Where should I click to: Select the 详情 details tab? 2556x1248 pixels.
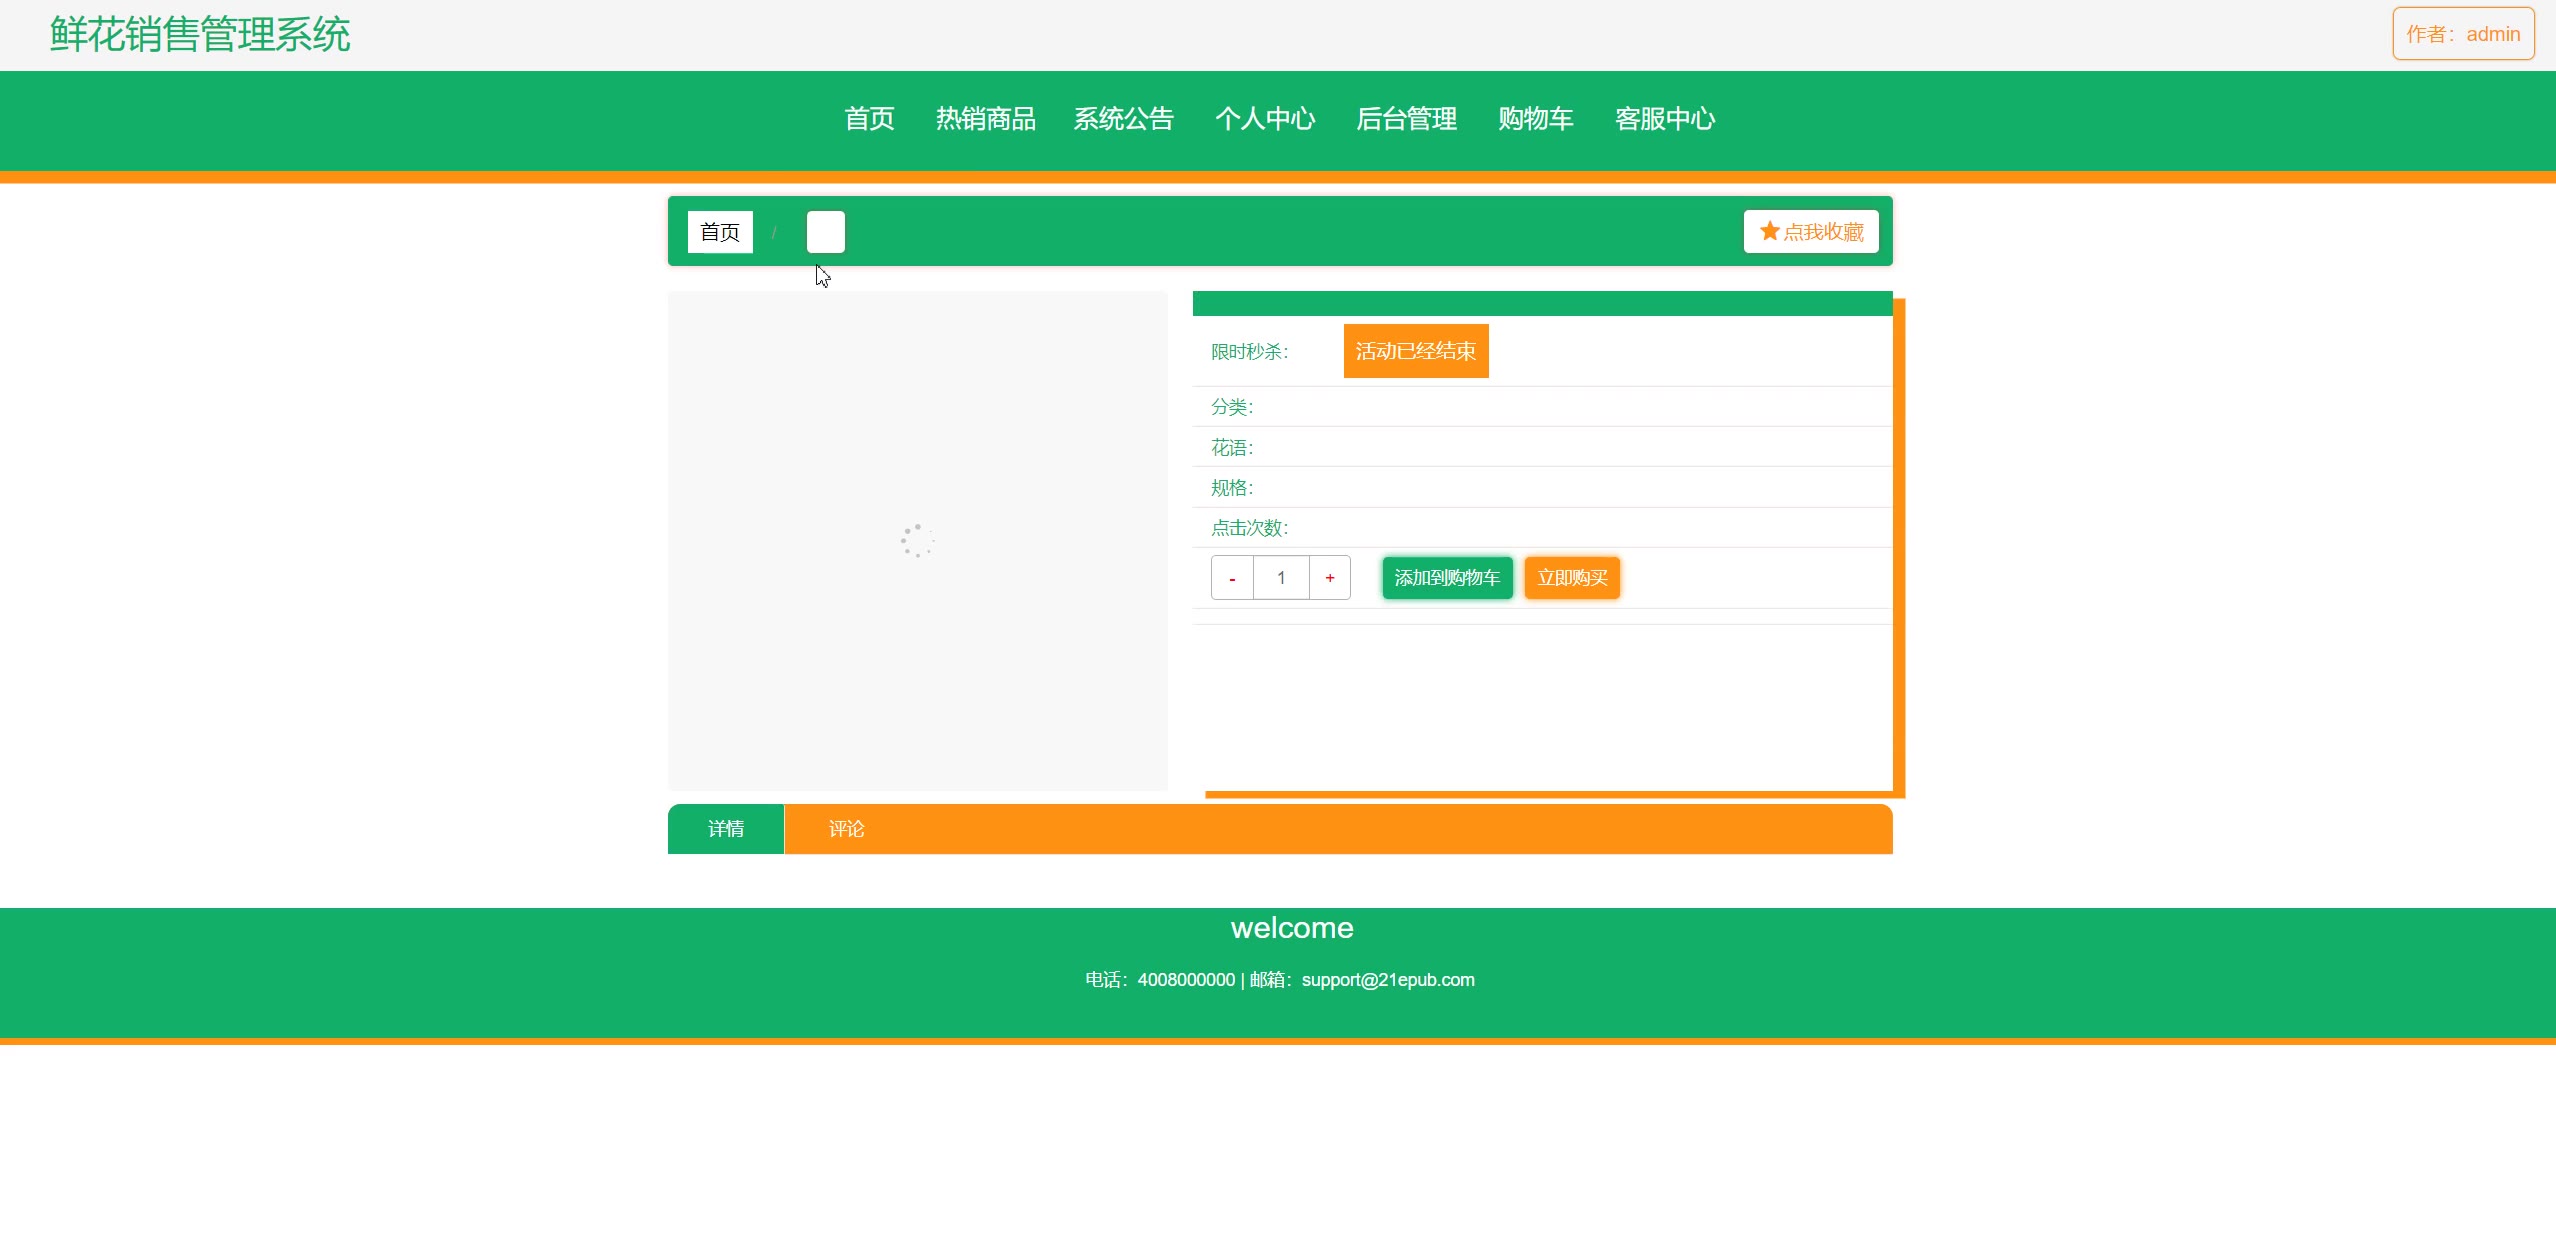click(x=726, y=829)
